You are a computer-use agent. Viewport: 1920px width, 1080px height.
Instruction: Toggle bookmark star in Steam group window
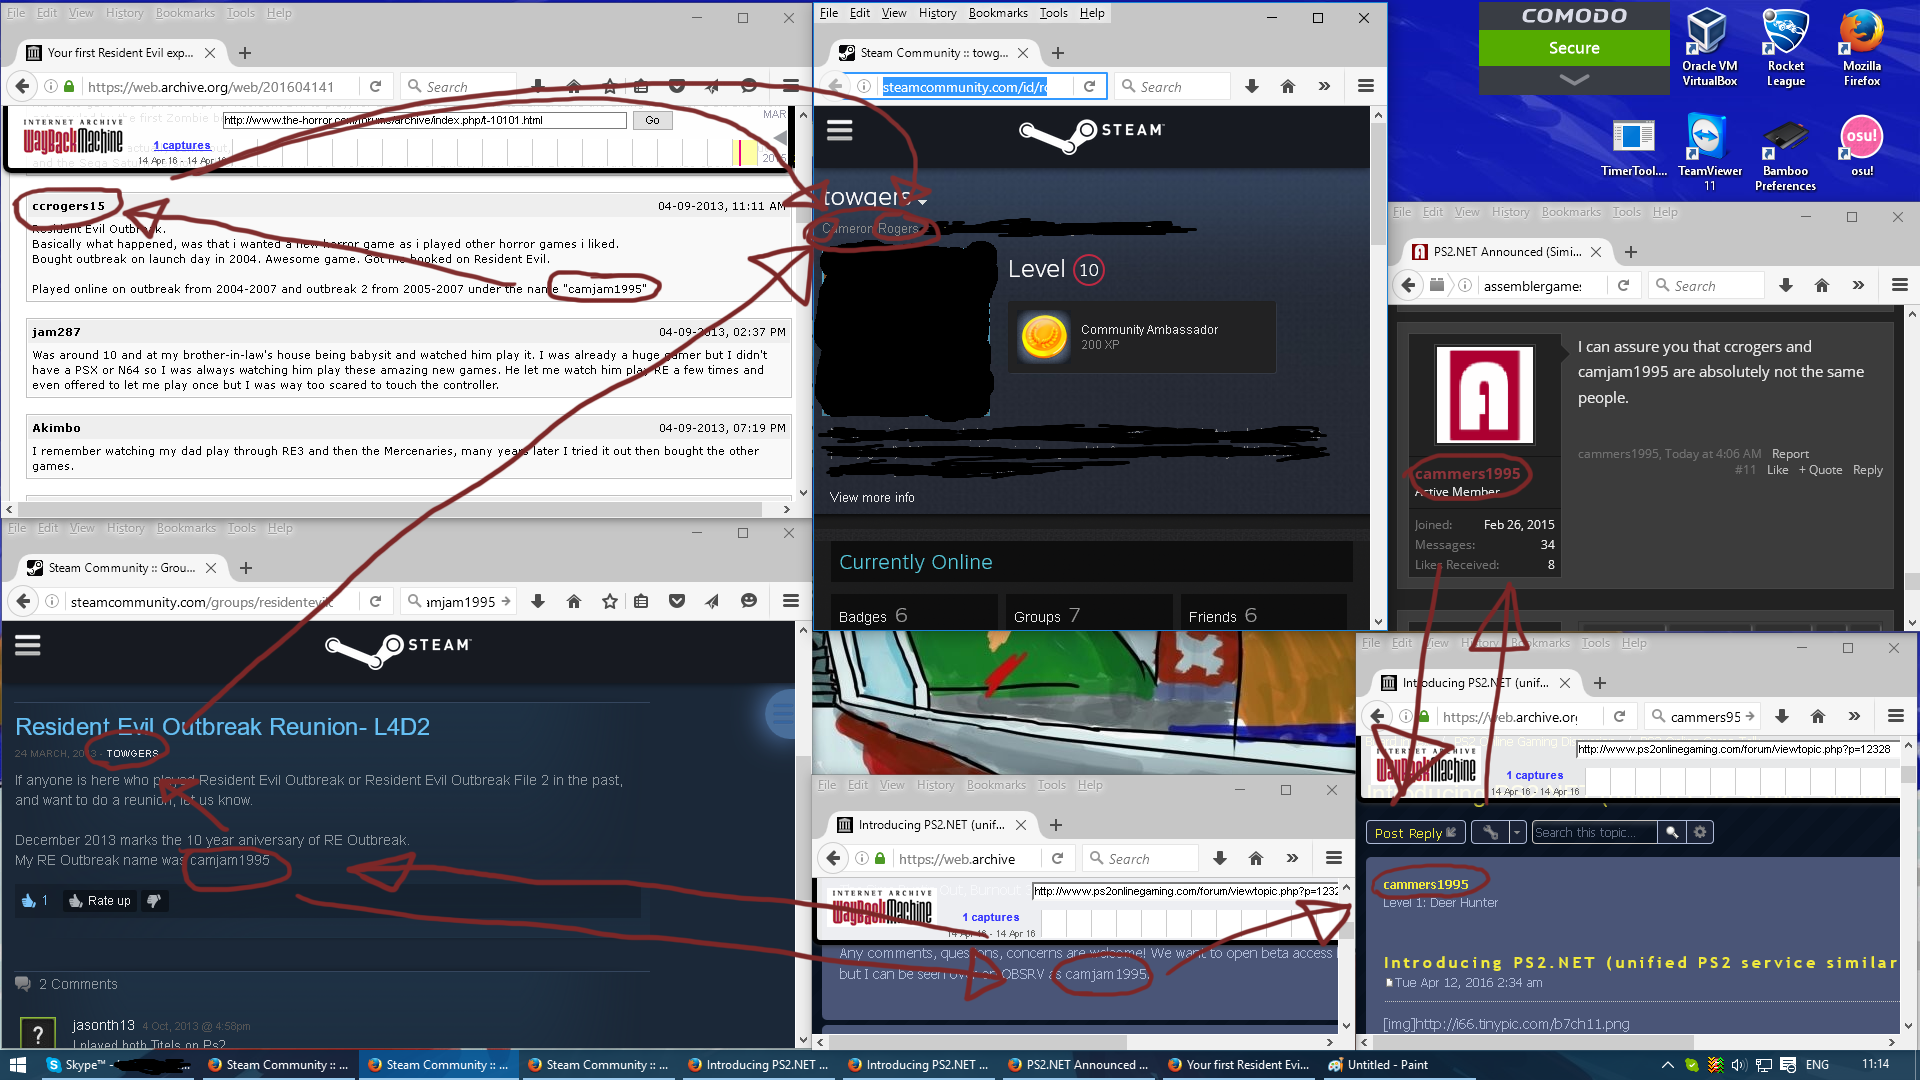(x=610, y=602)
